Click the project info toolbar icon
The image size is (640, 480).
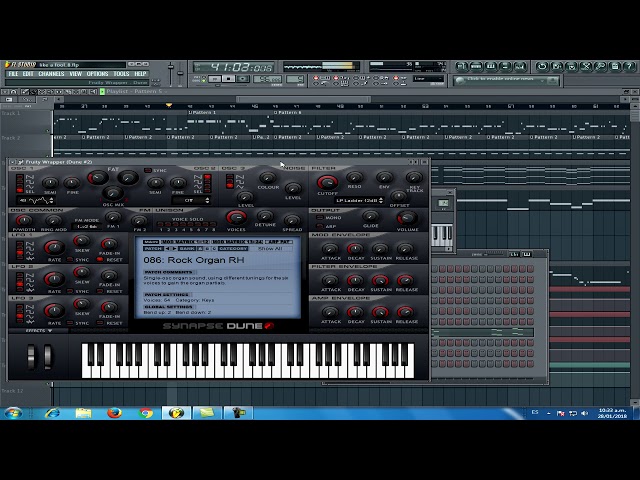click(616, 66)
